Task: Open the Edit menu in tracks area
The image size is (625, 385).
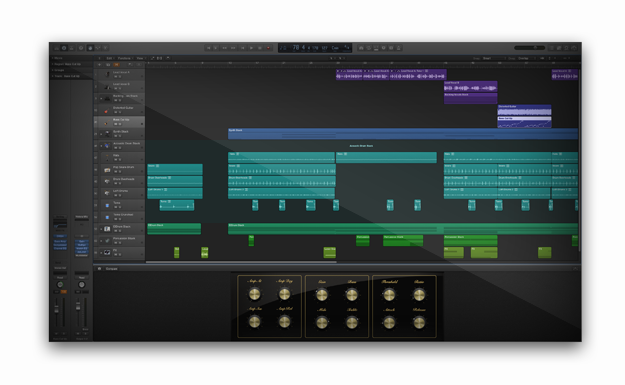Action: click(109, 58)
